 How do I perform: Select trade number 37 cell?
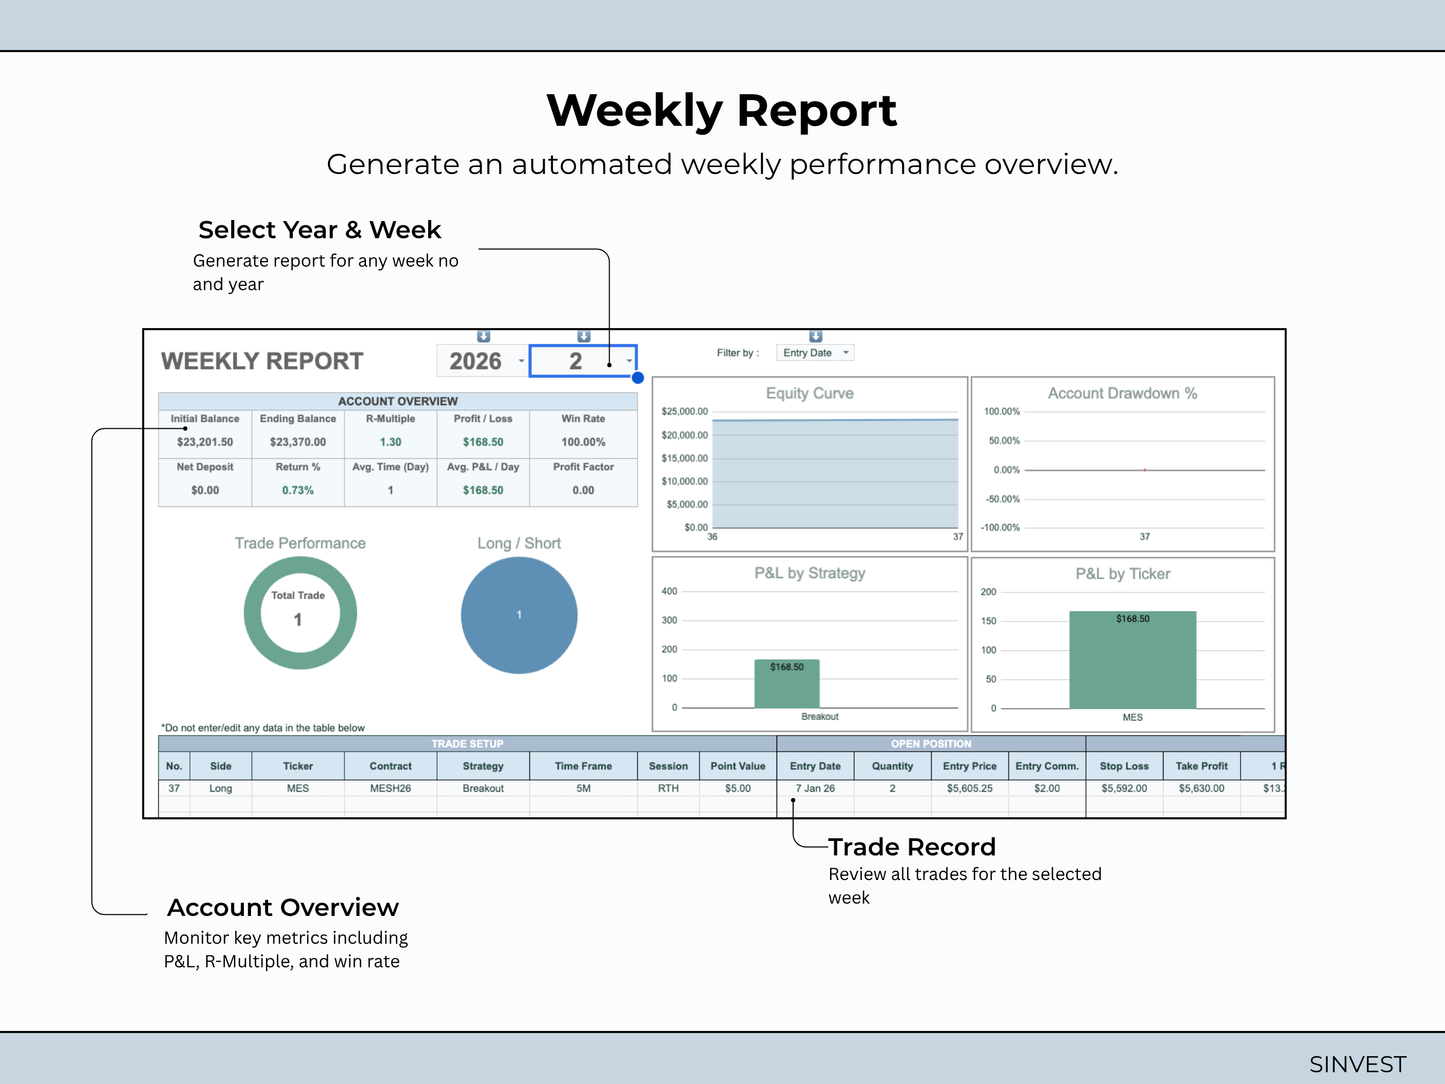174,788
